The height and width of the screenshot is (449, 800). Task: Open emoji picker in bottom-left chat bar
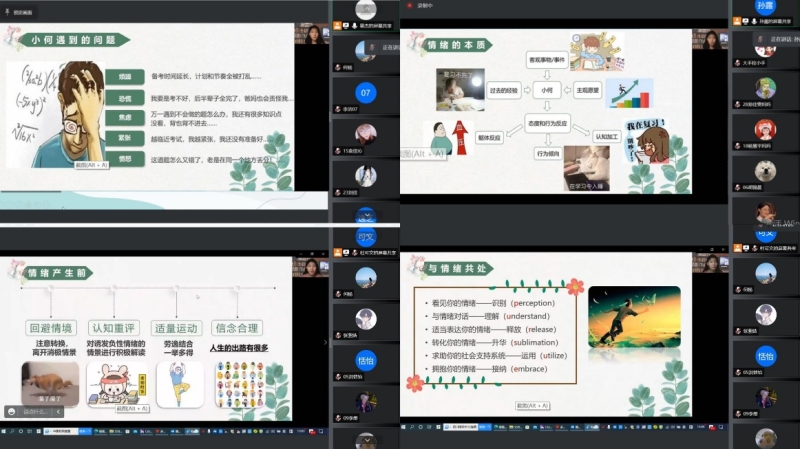12,411
